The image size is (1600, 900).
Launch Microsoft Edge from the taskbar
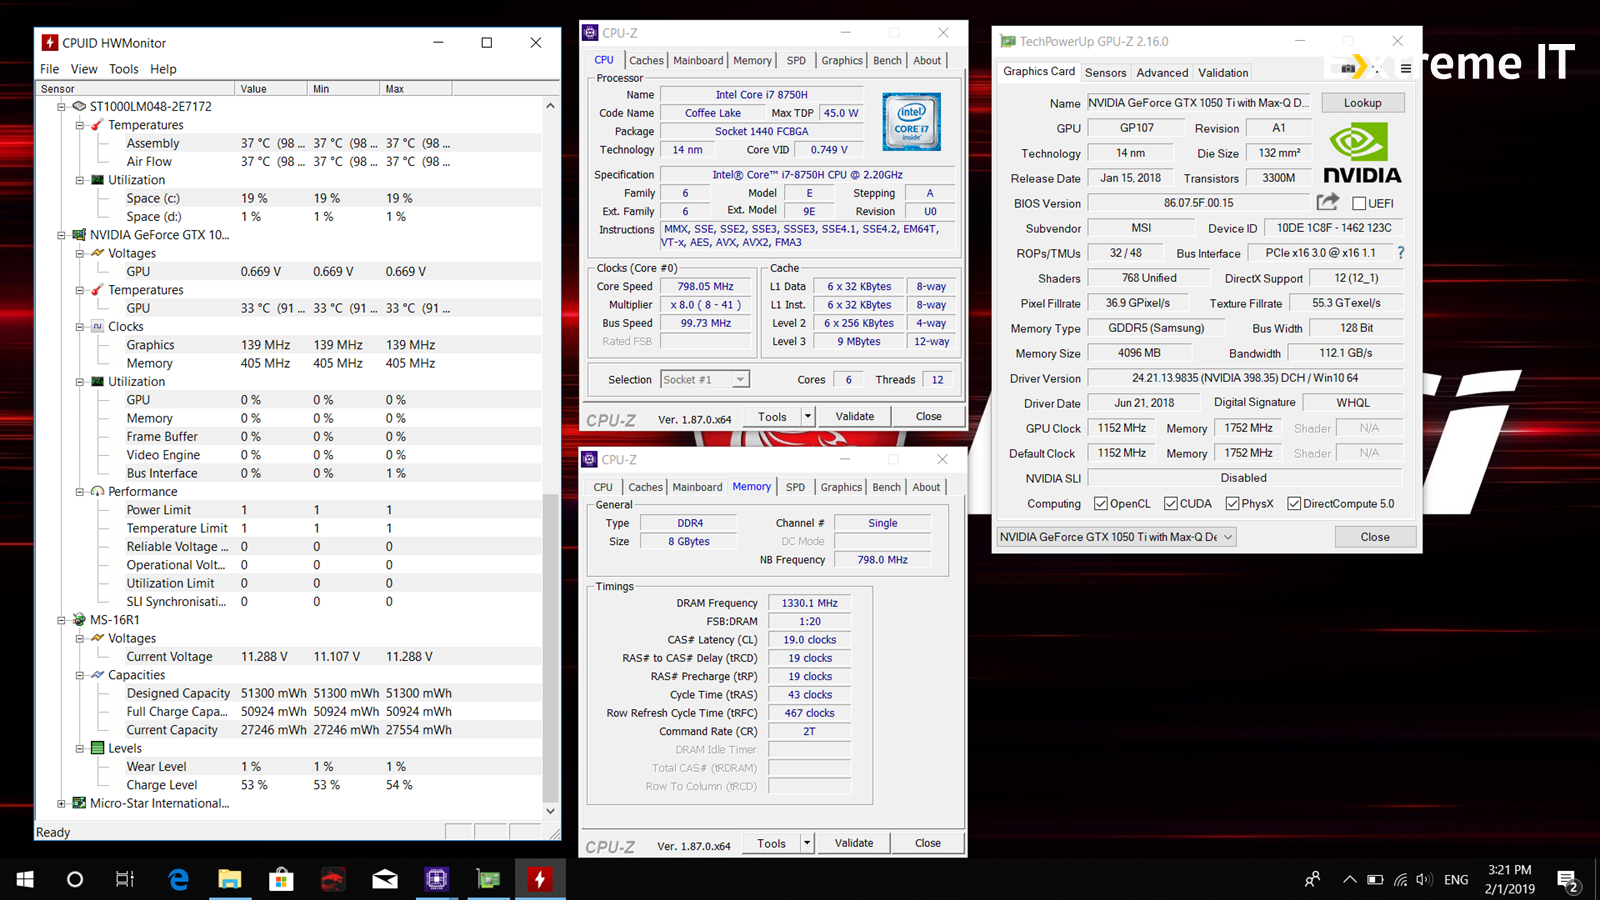178,879
